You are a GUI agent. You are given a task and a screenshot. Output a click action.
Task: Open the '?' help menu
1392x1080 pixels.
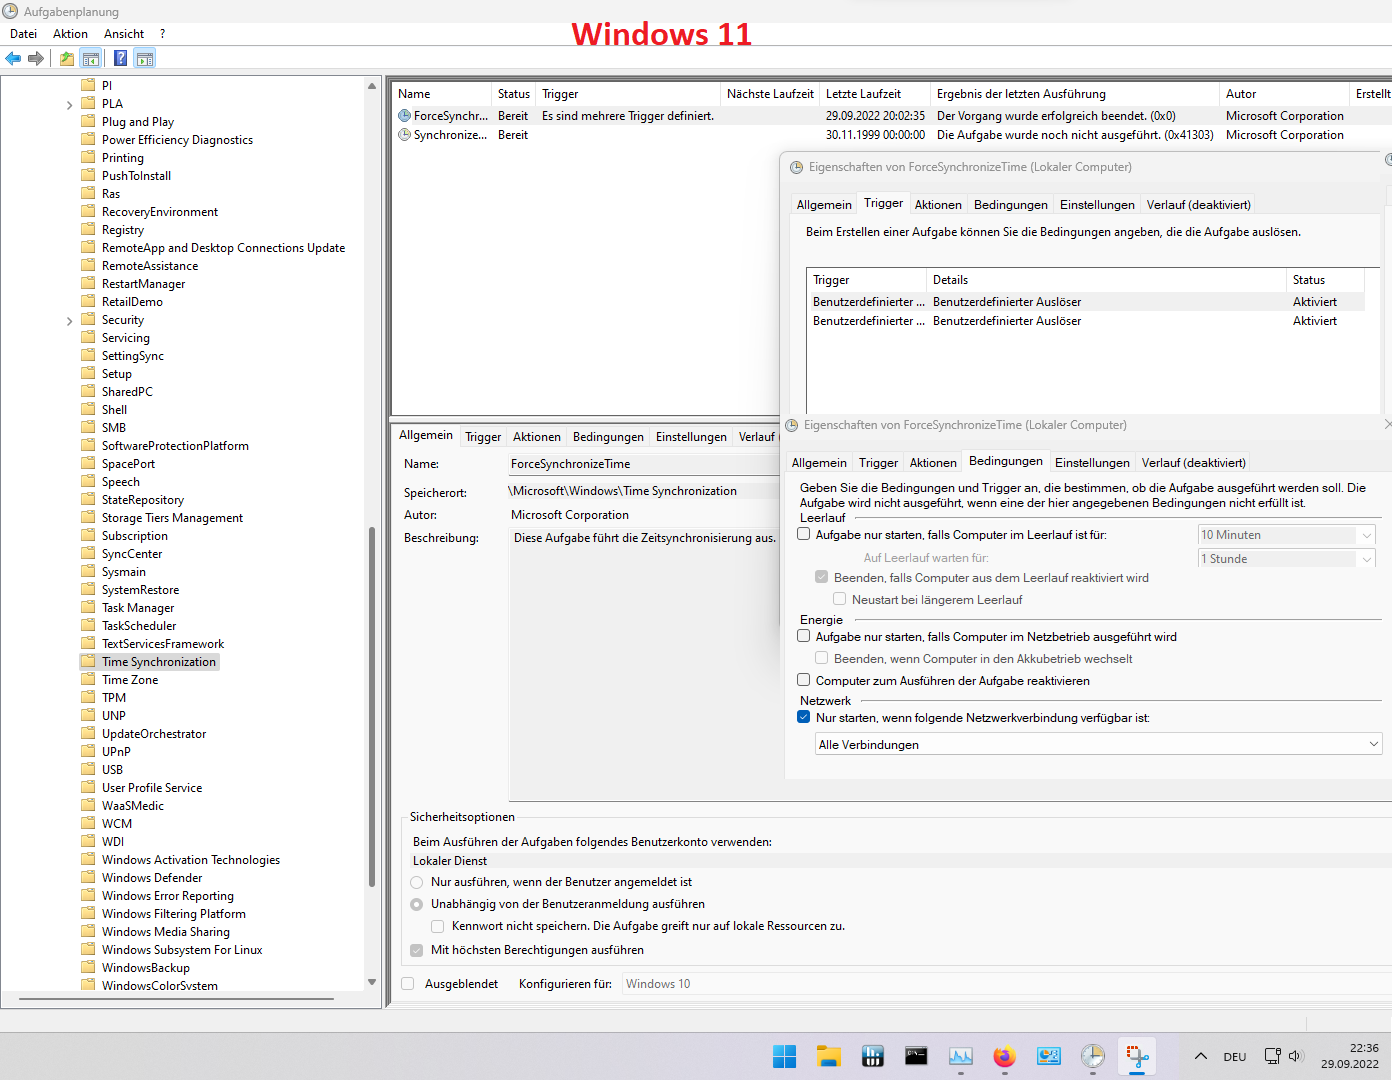pyautogui.click(x=162, y=34)
